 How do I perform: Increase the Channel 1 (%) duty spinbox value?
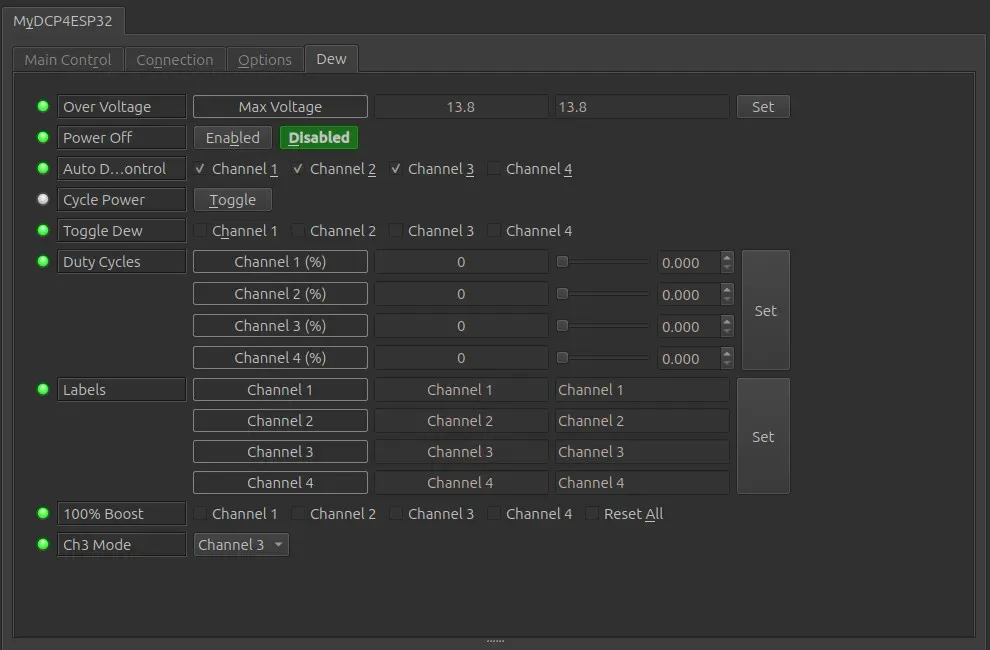pos(727,257)
